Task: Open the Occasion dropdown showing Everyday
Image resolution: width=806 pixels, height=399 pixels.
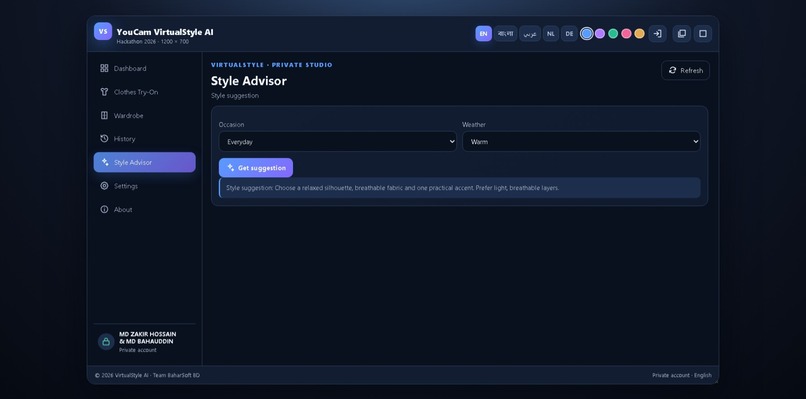Action: [x=338, y=141]
